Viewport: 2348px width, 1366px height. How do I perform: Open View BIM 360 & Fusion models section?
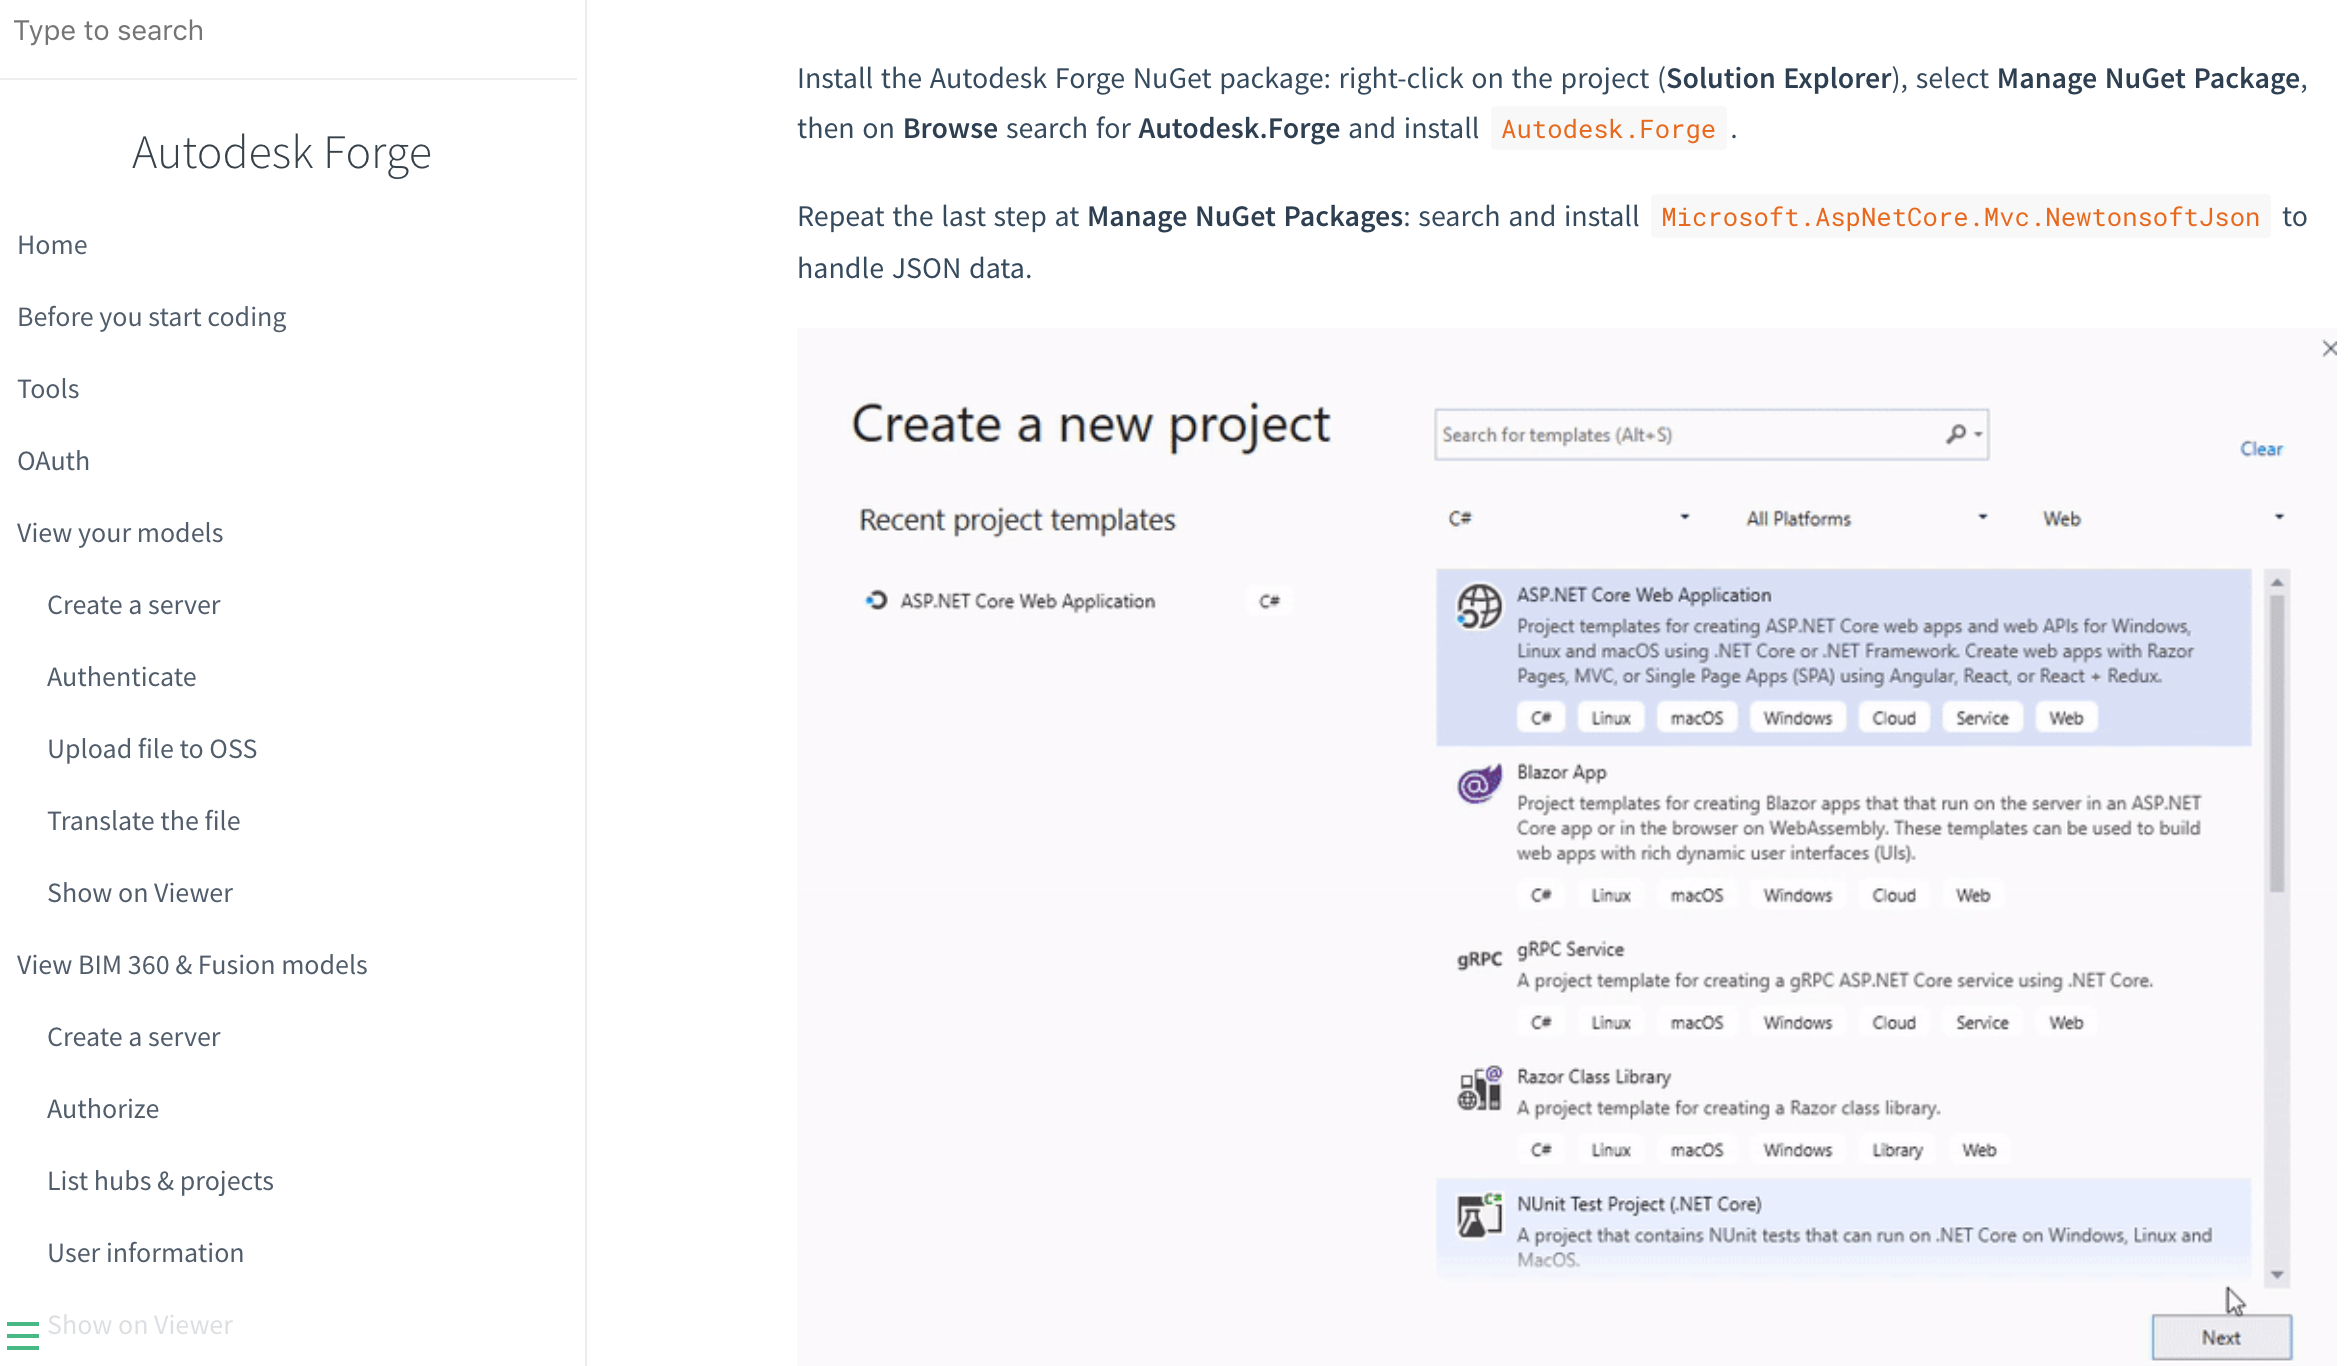tap(192, 965)
